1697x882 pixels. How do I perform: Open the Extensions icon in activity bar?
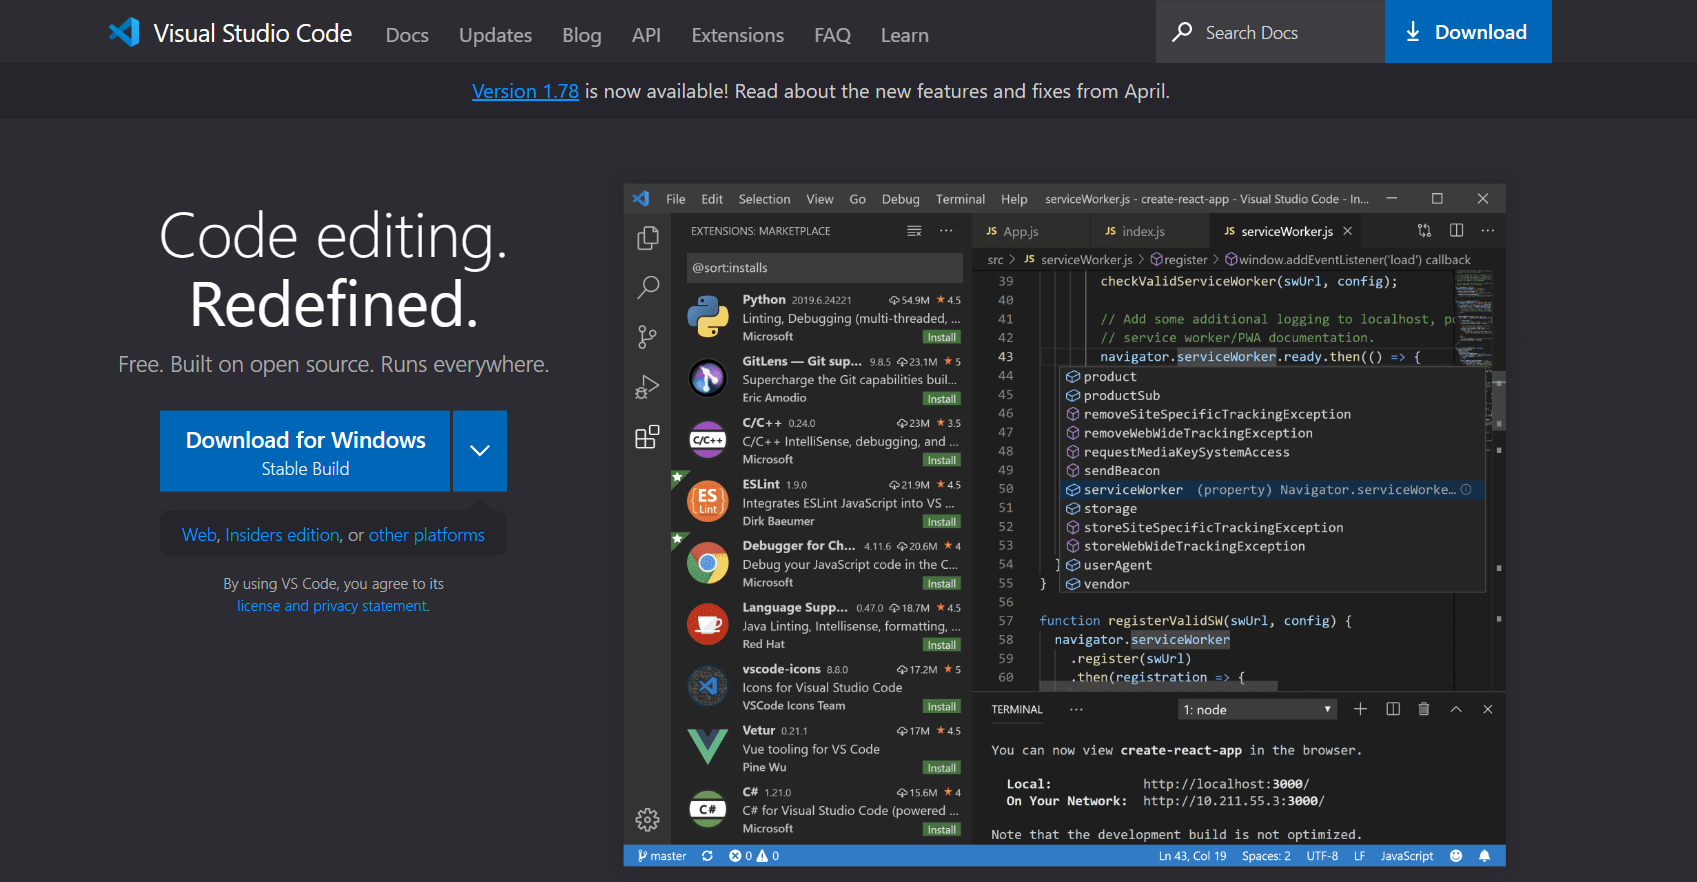pos(648,437)
